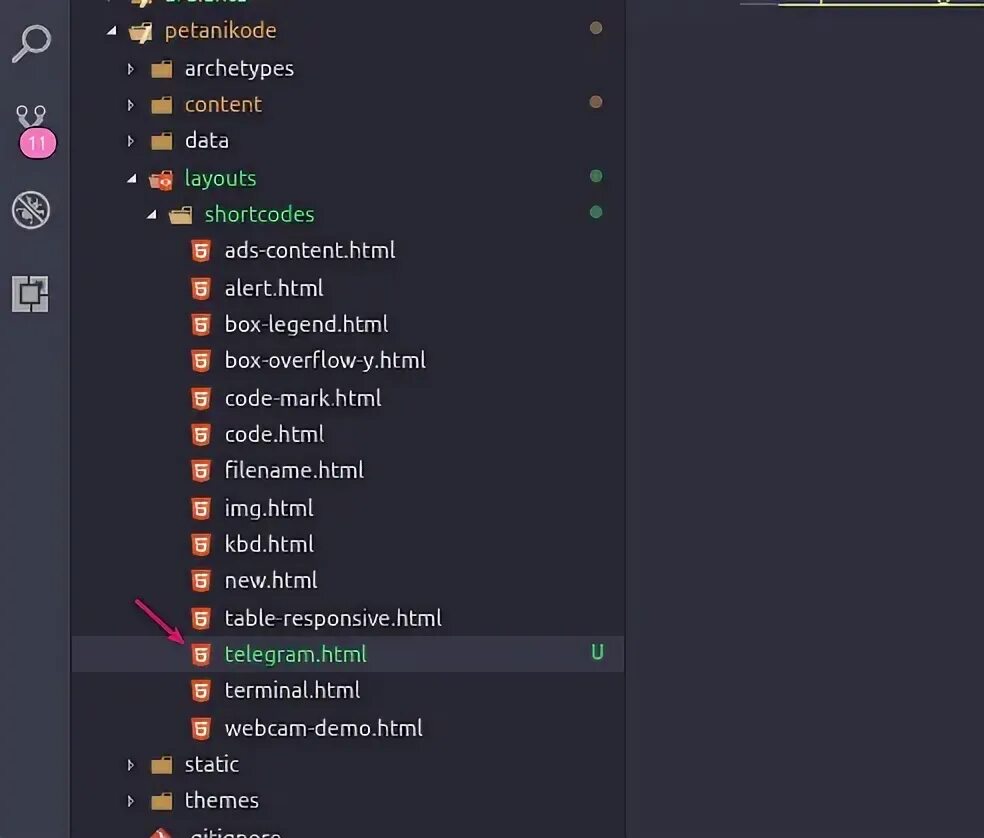Open Source Control with 11 changes
The width and height of the screenshot is (984, 838).
point(35,131)
